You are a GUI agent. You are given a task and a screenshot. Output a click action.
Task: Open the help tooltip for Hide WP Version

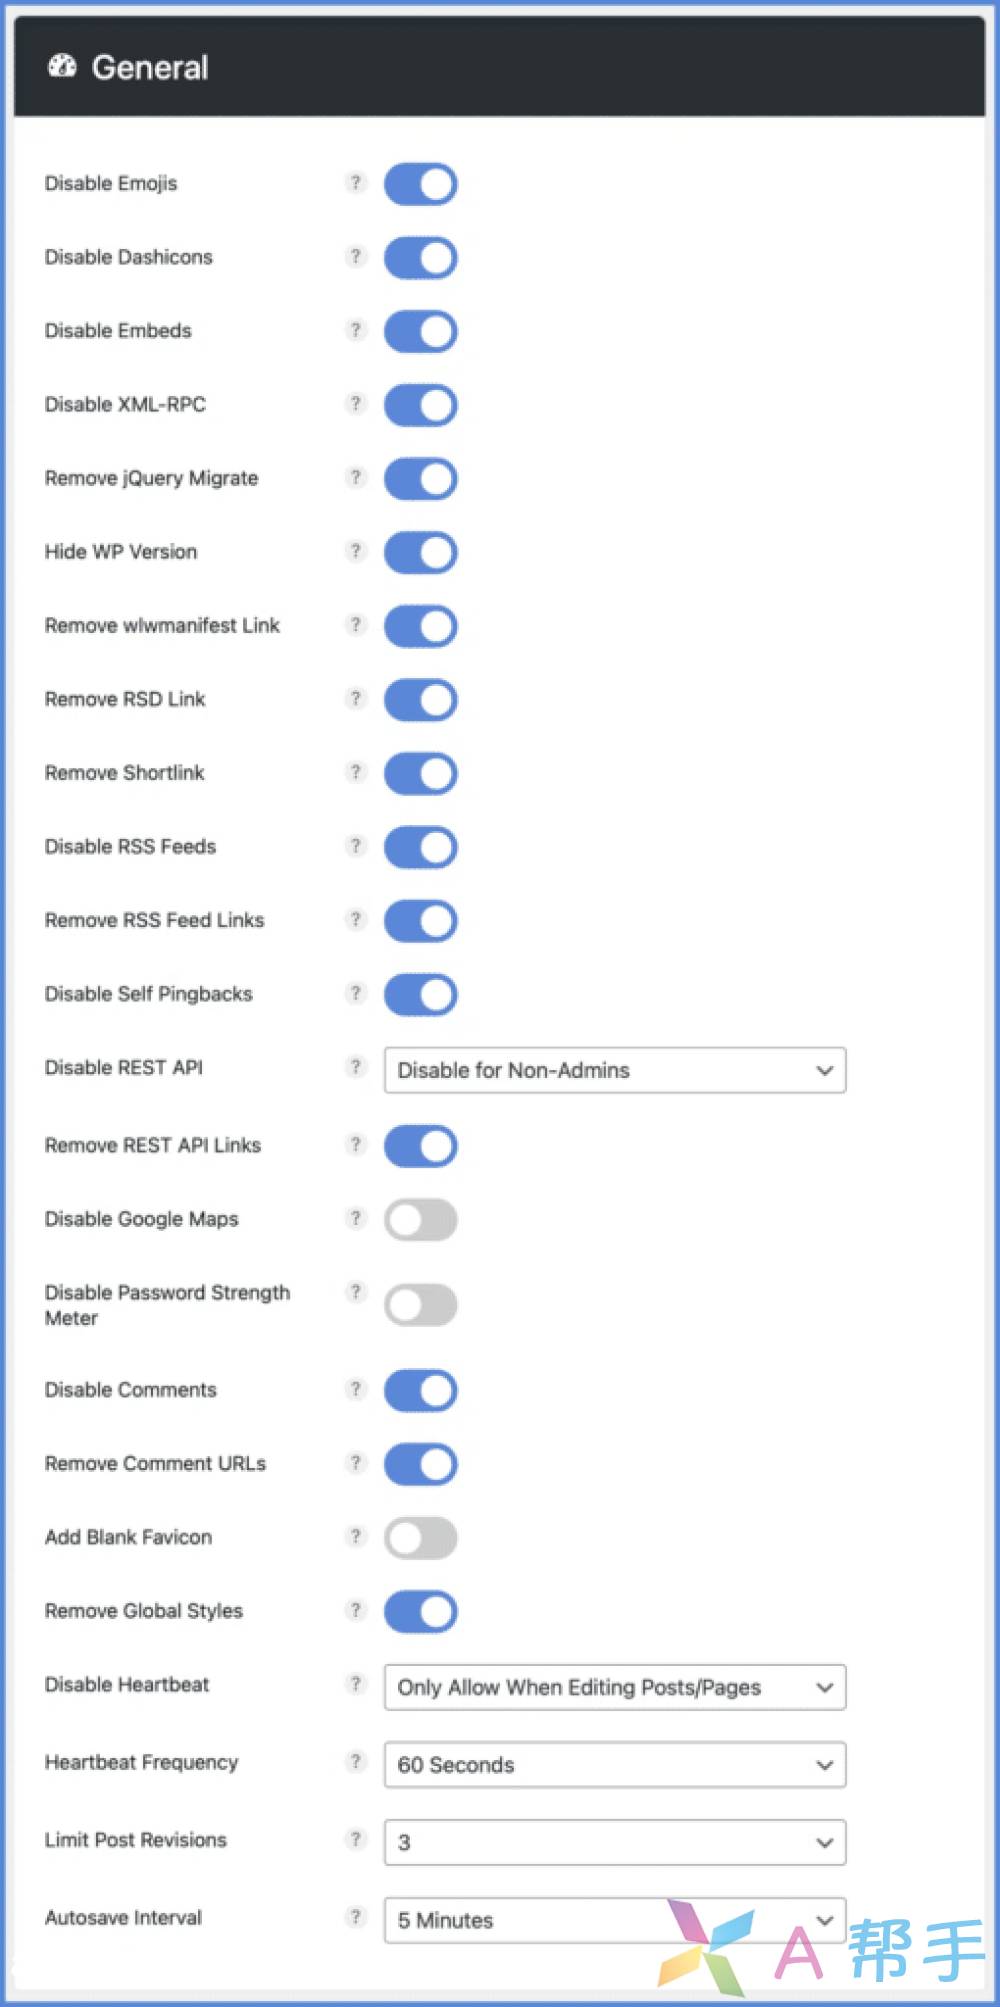coord(355,550)
